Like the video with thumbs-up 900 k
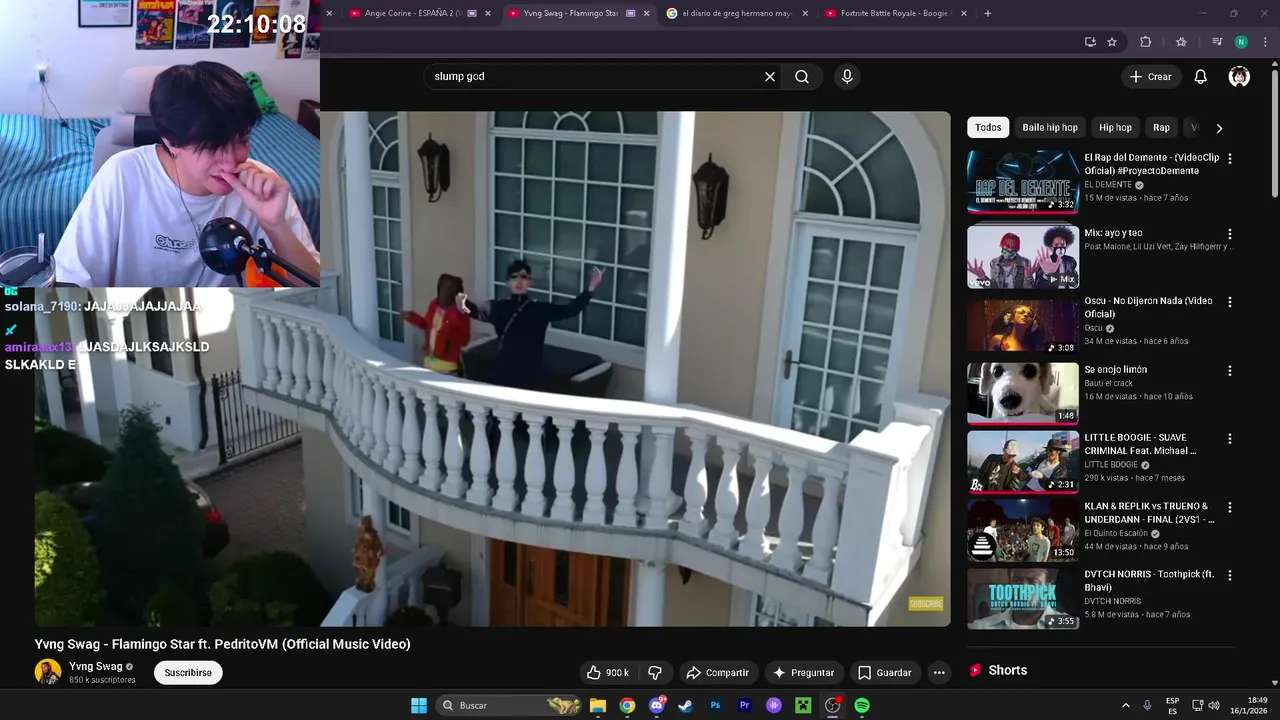 point(608,673)
